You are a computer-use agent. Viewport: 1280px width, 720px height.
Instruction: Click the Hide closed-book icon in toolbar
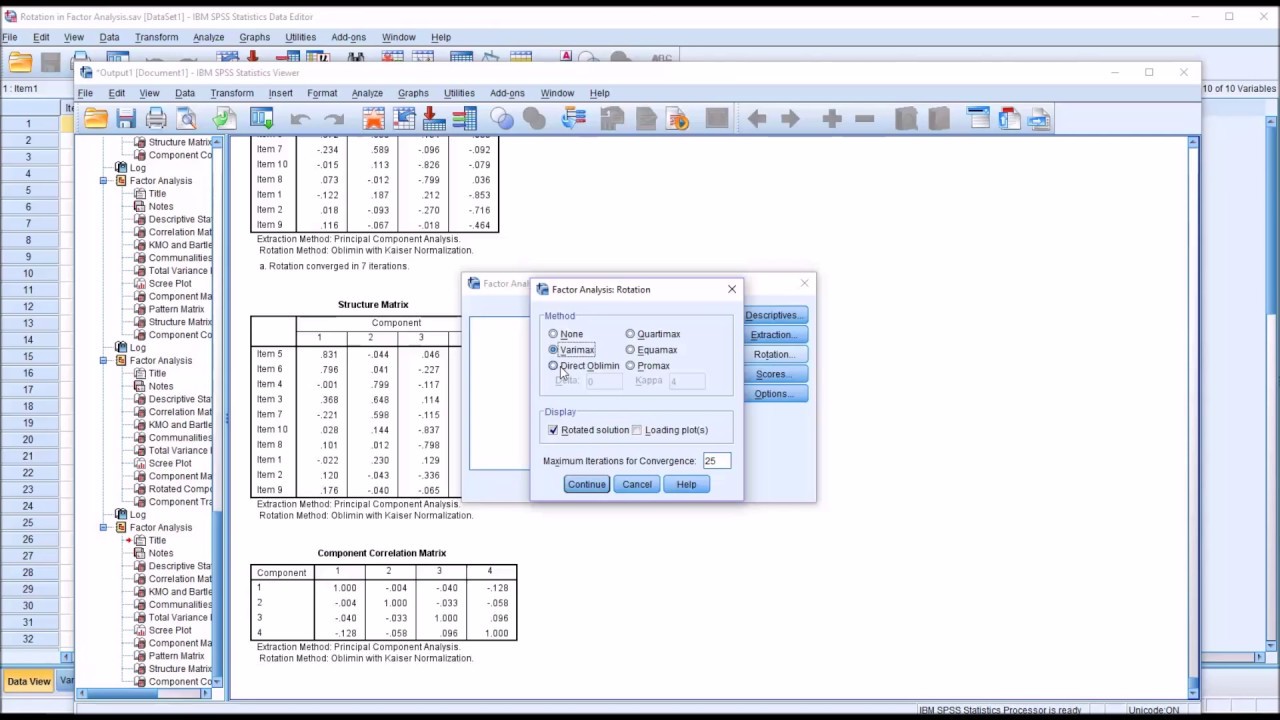938,119
